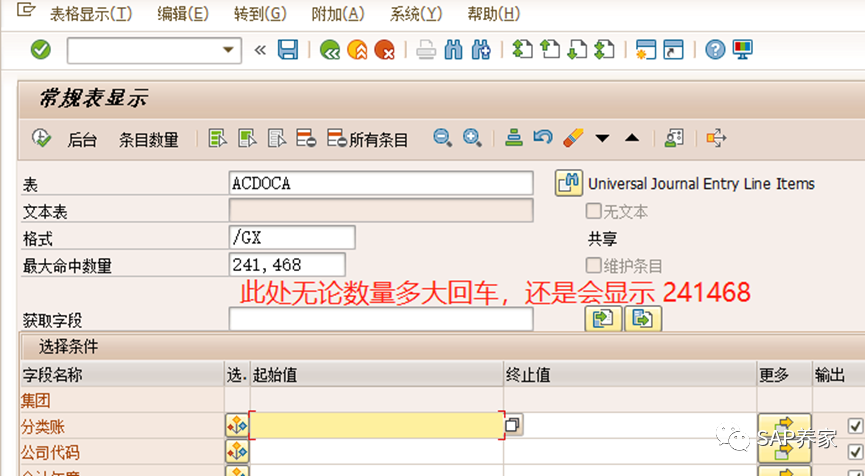The width and height of the screenshot is (865, 476).
Task: Click the 分类账 起始值 input cell
Action: point(377,426)
